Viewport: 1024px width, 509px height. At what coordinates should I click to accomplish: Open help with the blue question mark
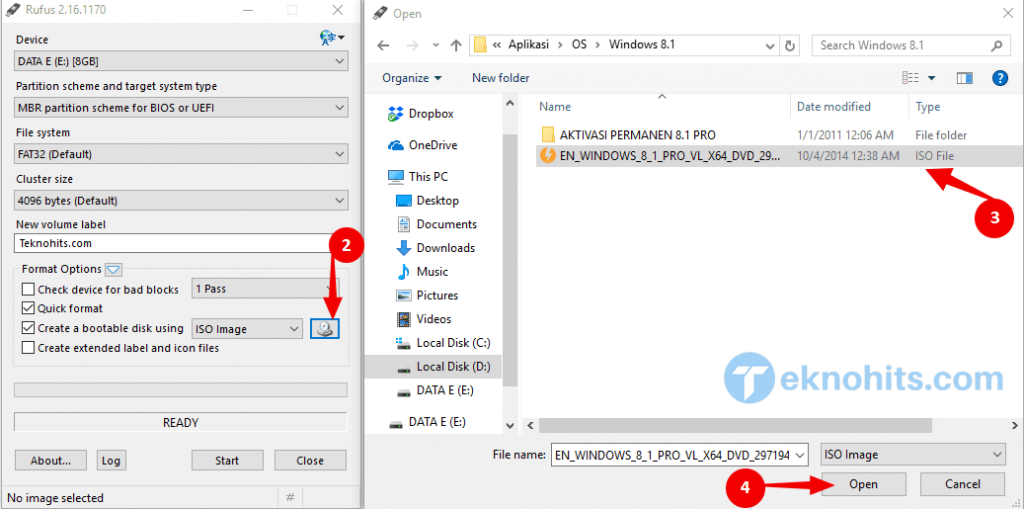pos(1000,78)
